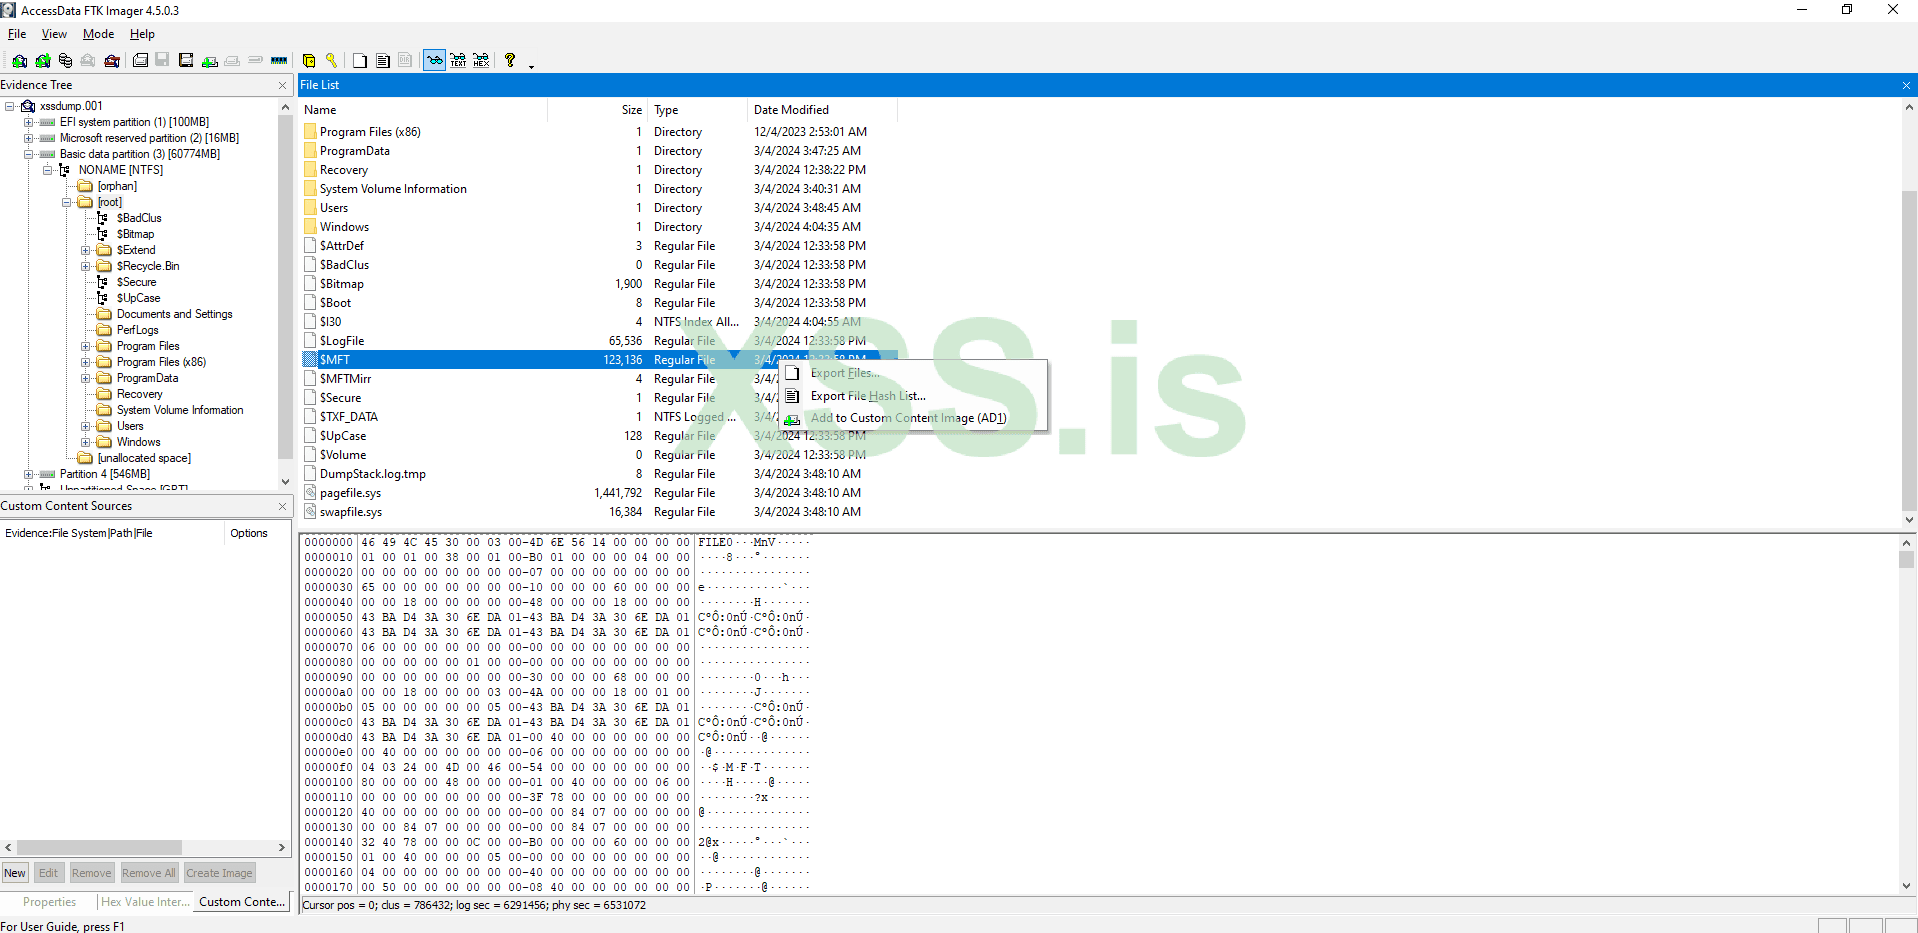Select DumpStack.log.tmp in File List
The width and height of the screenshot is (1918, 933).
click(x=372, y=474)
